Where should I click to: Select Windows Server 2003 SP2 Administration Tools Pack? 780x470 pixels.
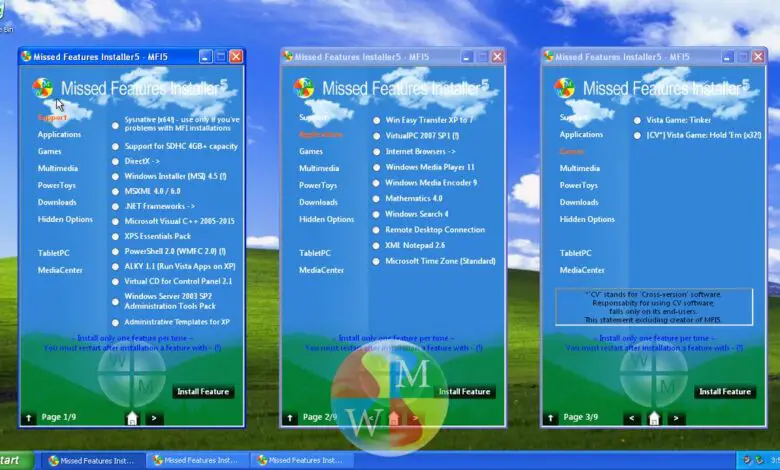[115, 302]
